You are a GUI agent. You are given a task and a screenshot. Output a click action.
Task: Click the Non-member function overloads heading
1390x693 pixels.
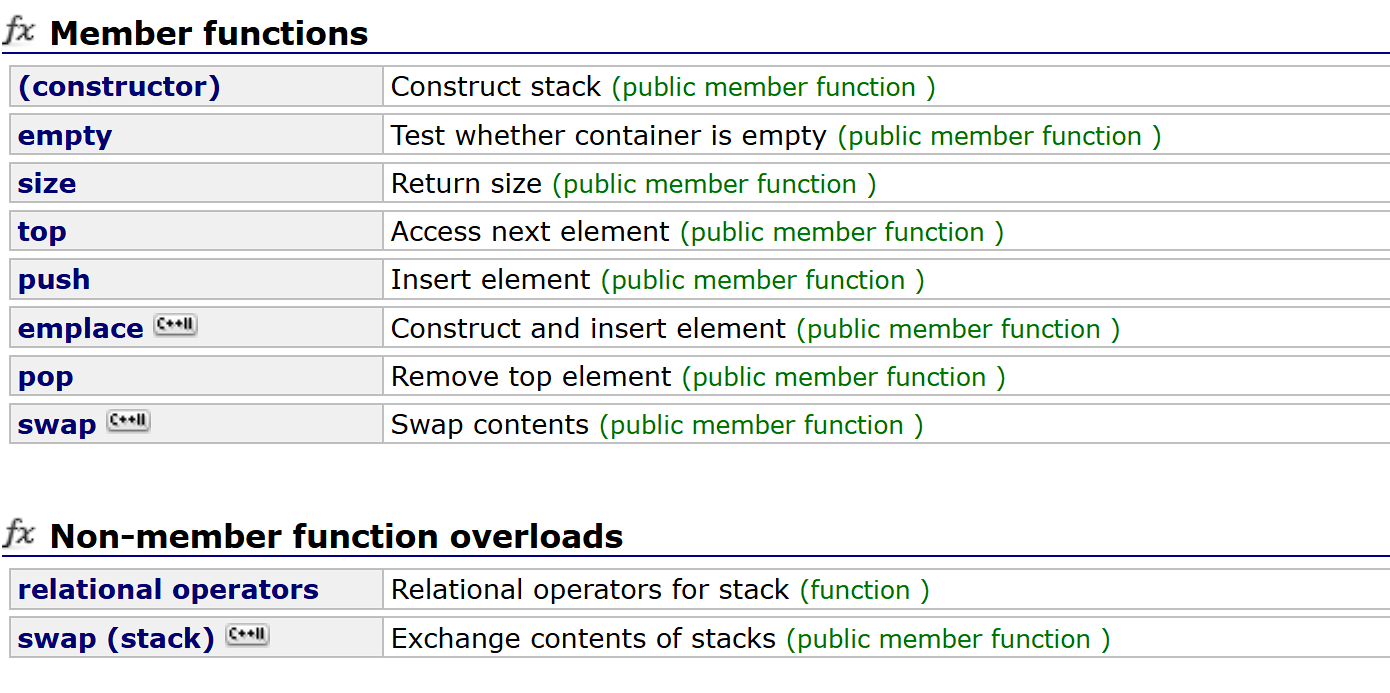336,537
